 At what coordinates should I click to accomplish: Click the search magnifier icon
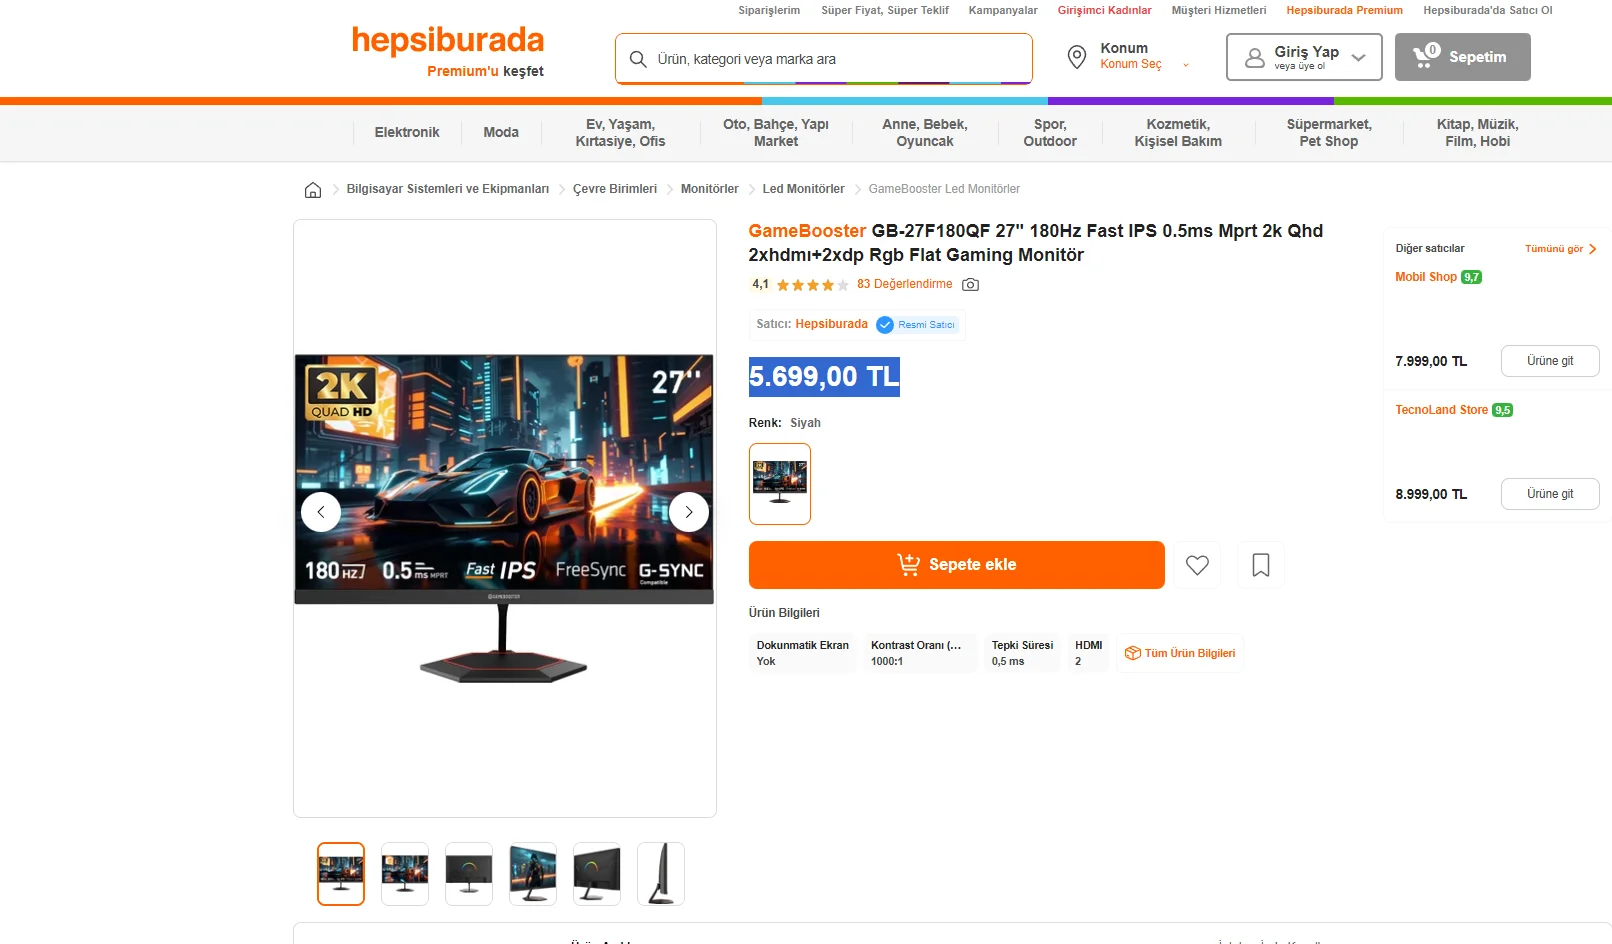[x=638, y=59]
